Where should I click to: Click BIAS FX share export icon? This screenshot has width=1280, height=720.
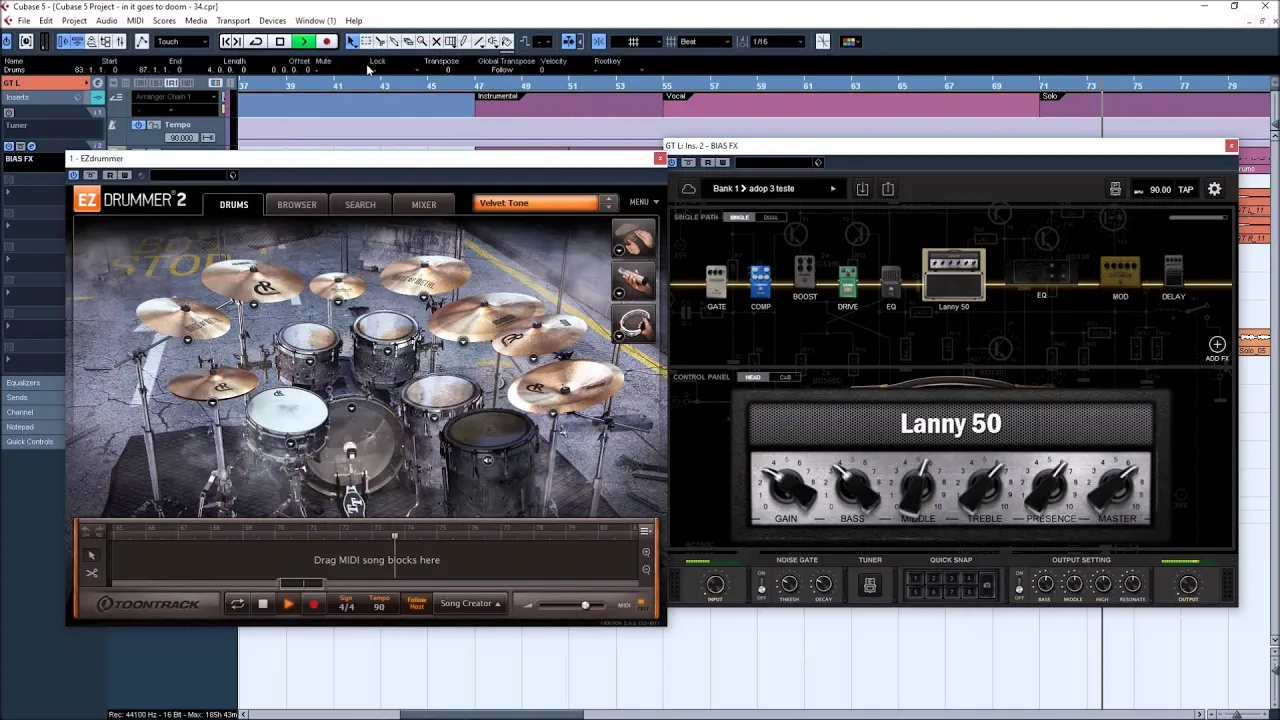(888, 189)
